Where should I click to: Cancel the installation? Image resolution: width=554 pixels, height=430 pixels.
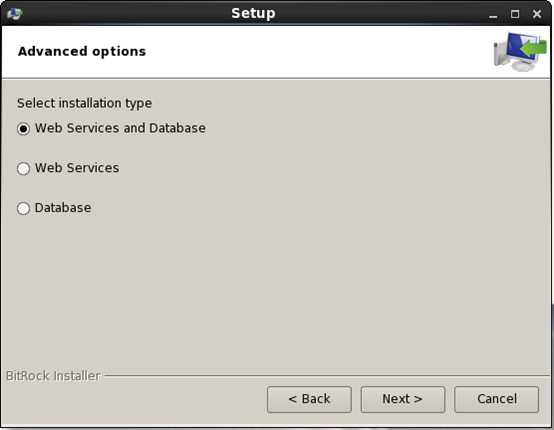496,399
